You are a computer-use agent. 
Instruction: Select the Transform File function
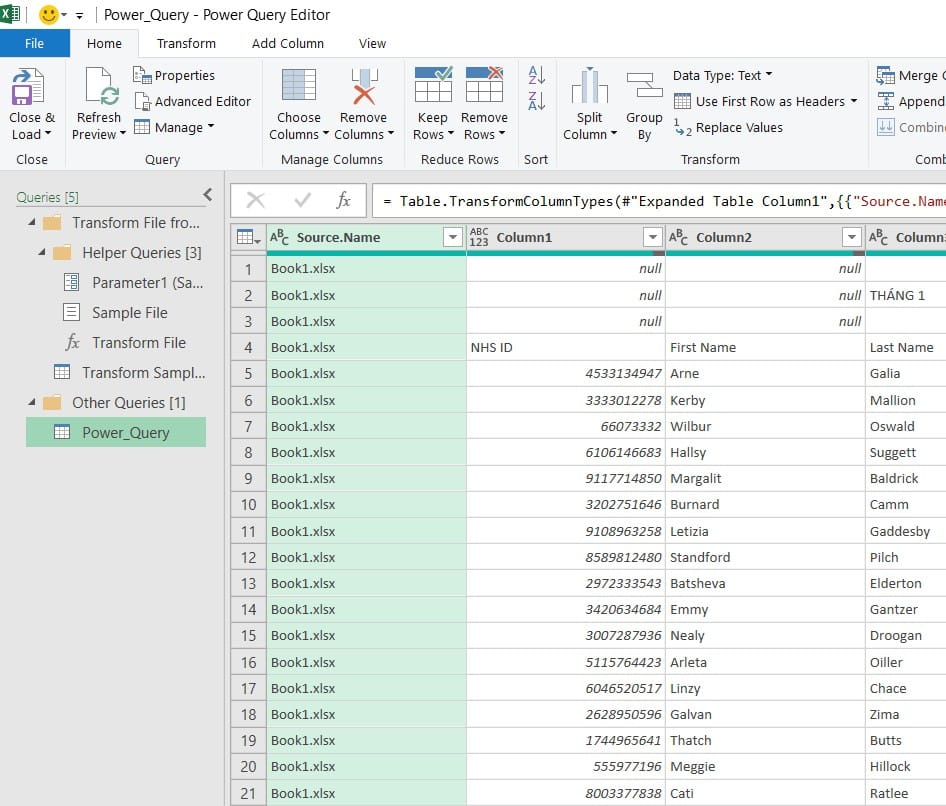[125, 343]
